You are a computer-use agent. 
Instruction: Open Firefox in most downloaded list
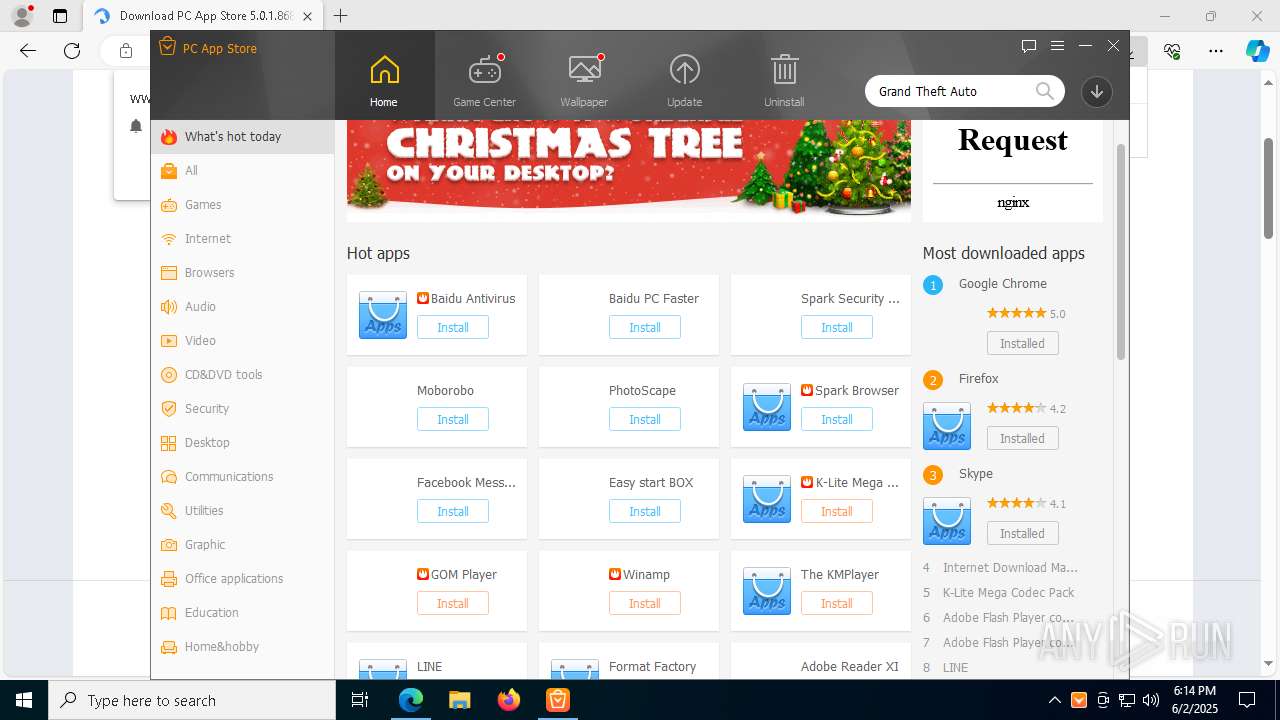[x=978, y=379]
